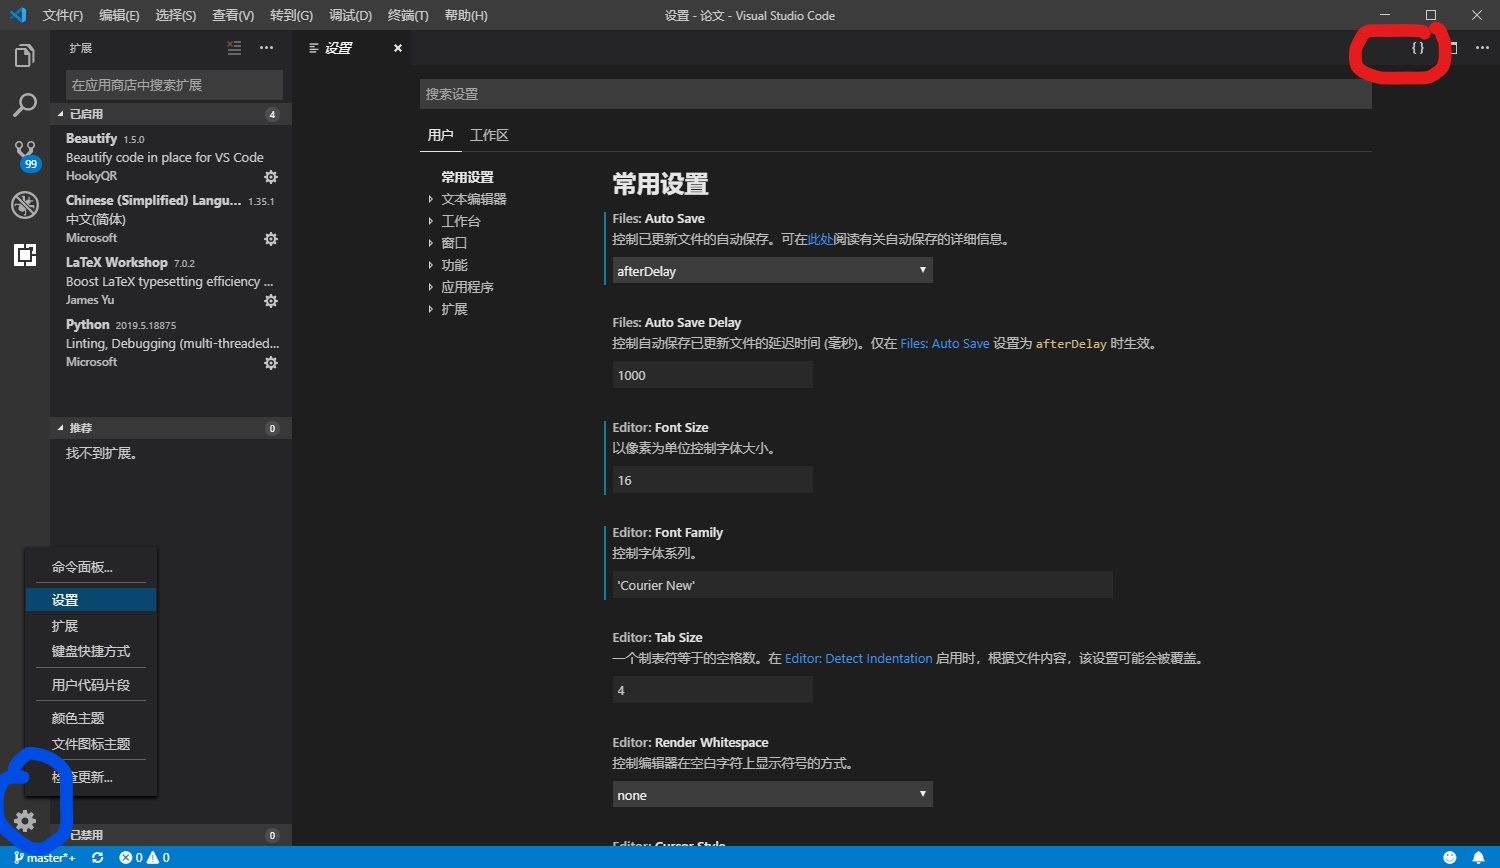
Task: Choose 设置 from the gear menu
Action: [x=91, y=600]
